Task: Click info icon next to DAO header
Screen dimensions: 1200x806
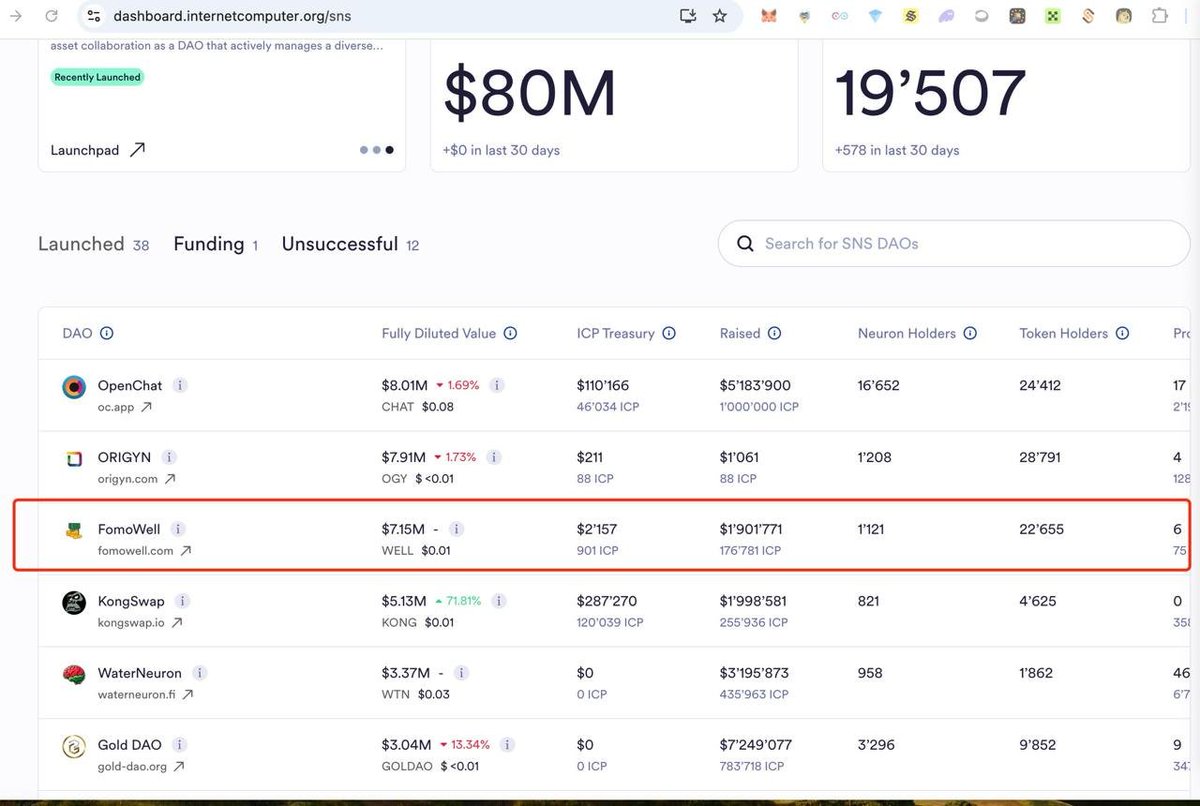Action: pyautogui.click(x=107, y=333)
